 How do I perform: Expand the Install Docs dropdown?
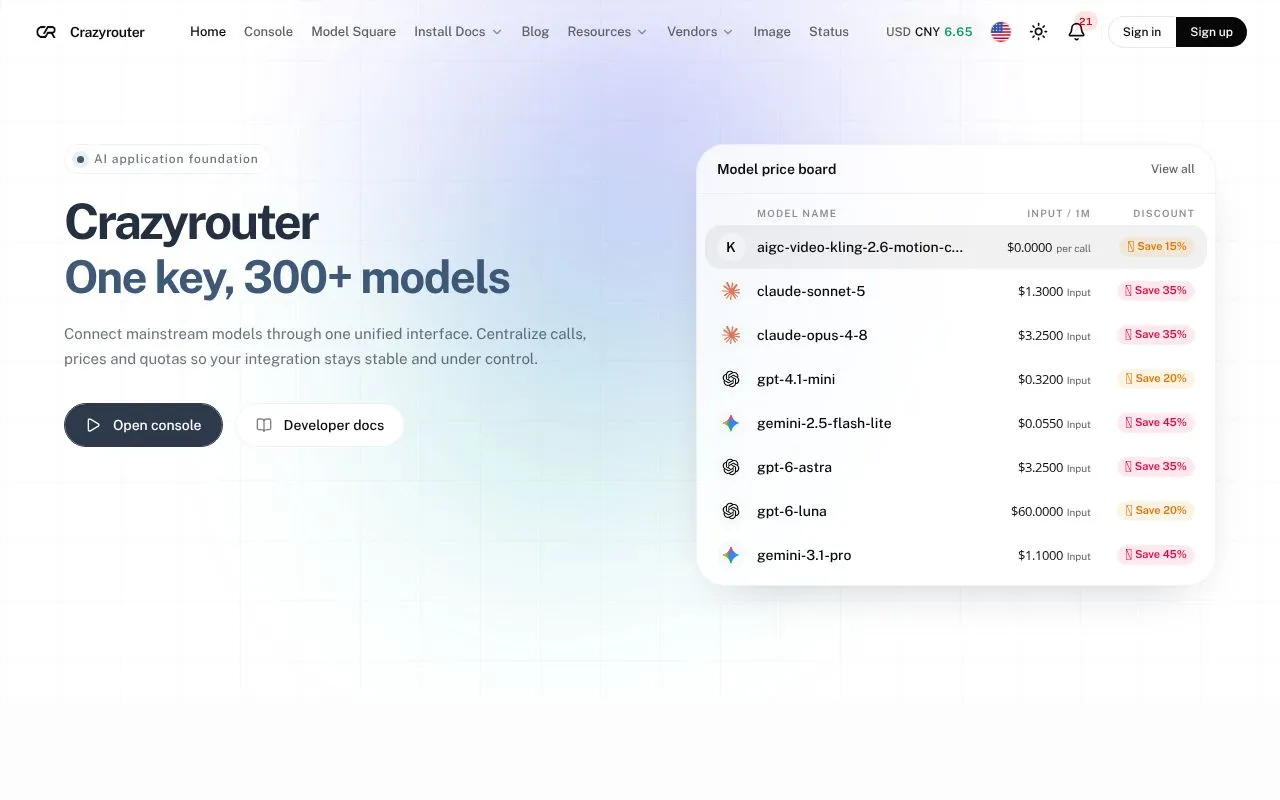(458, 32)
